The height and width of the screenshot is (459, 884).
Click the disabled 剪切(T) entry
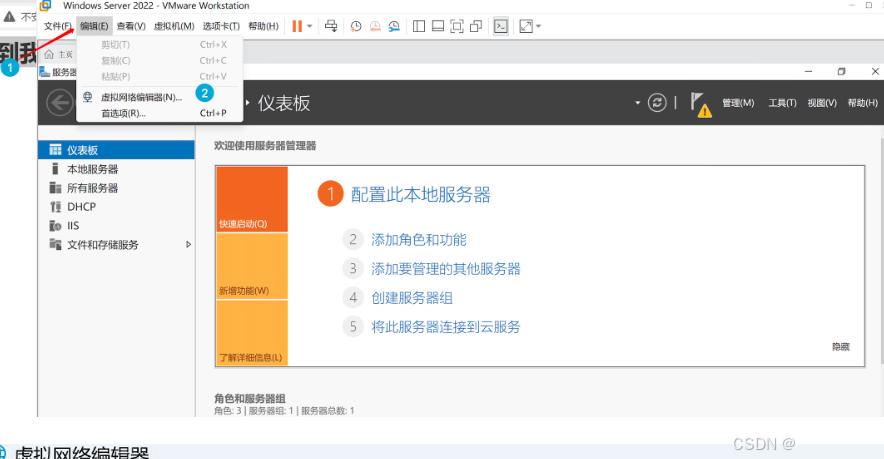[x=160, y=45]
